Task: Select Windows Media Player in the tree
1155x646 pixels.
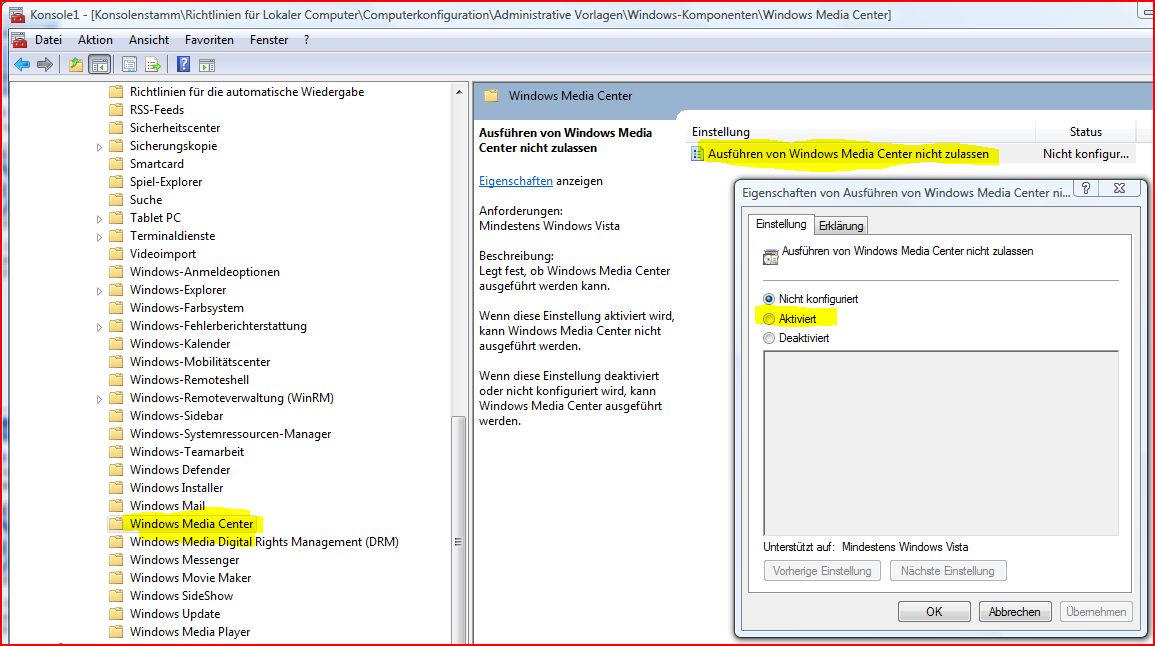Action: coord(190,632)
